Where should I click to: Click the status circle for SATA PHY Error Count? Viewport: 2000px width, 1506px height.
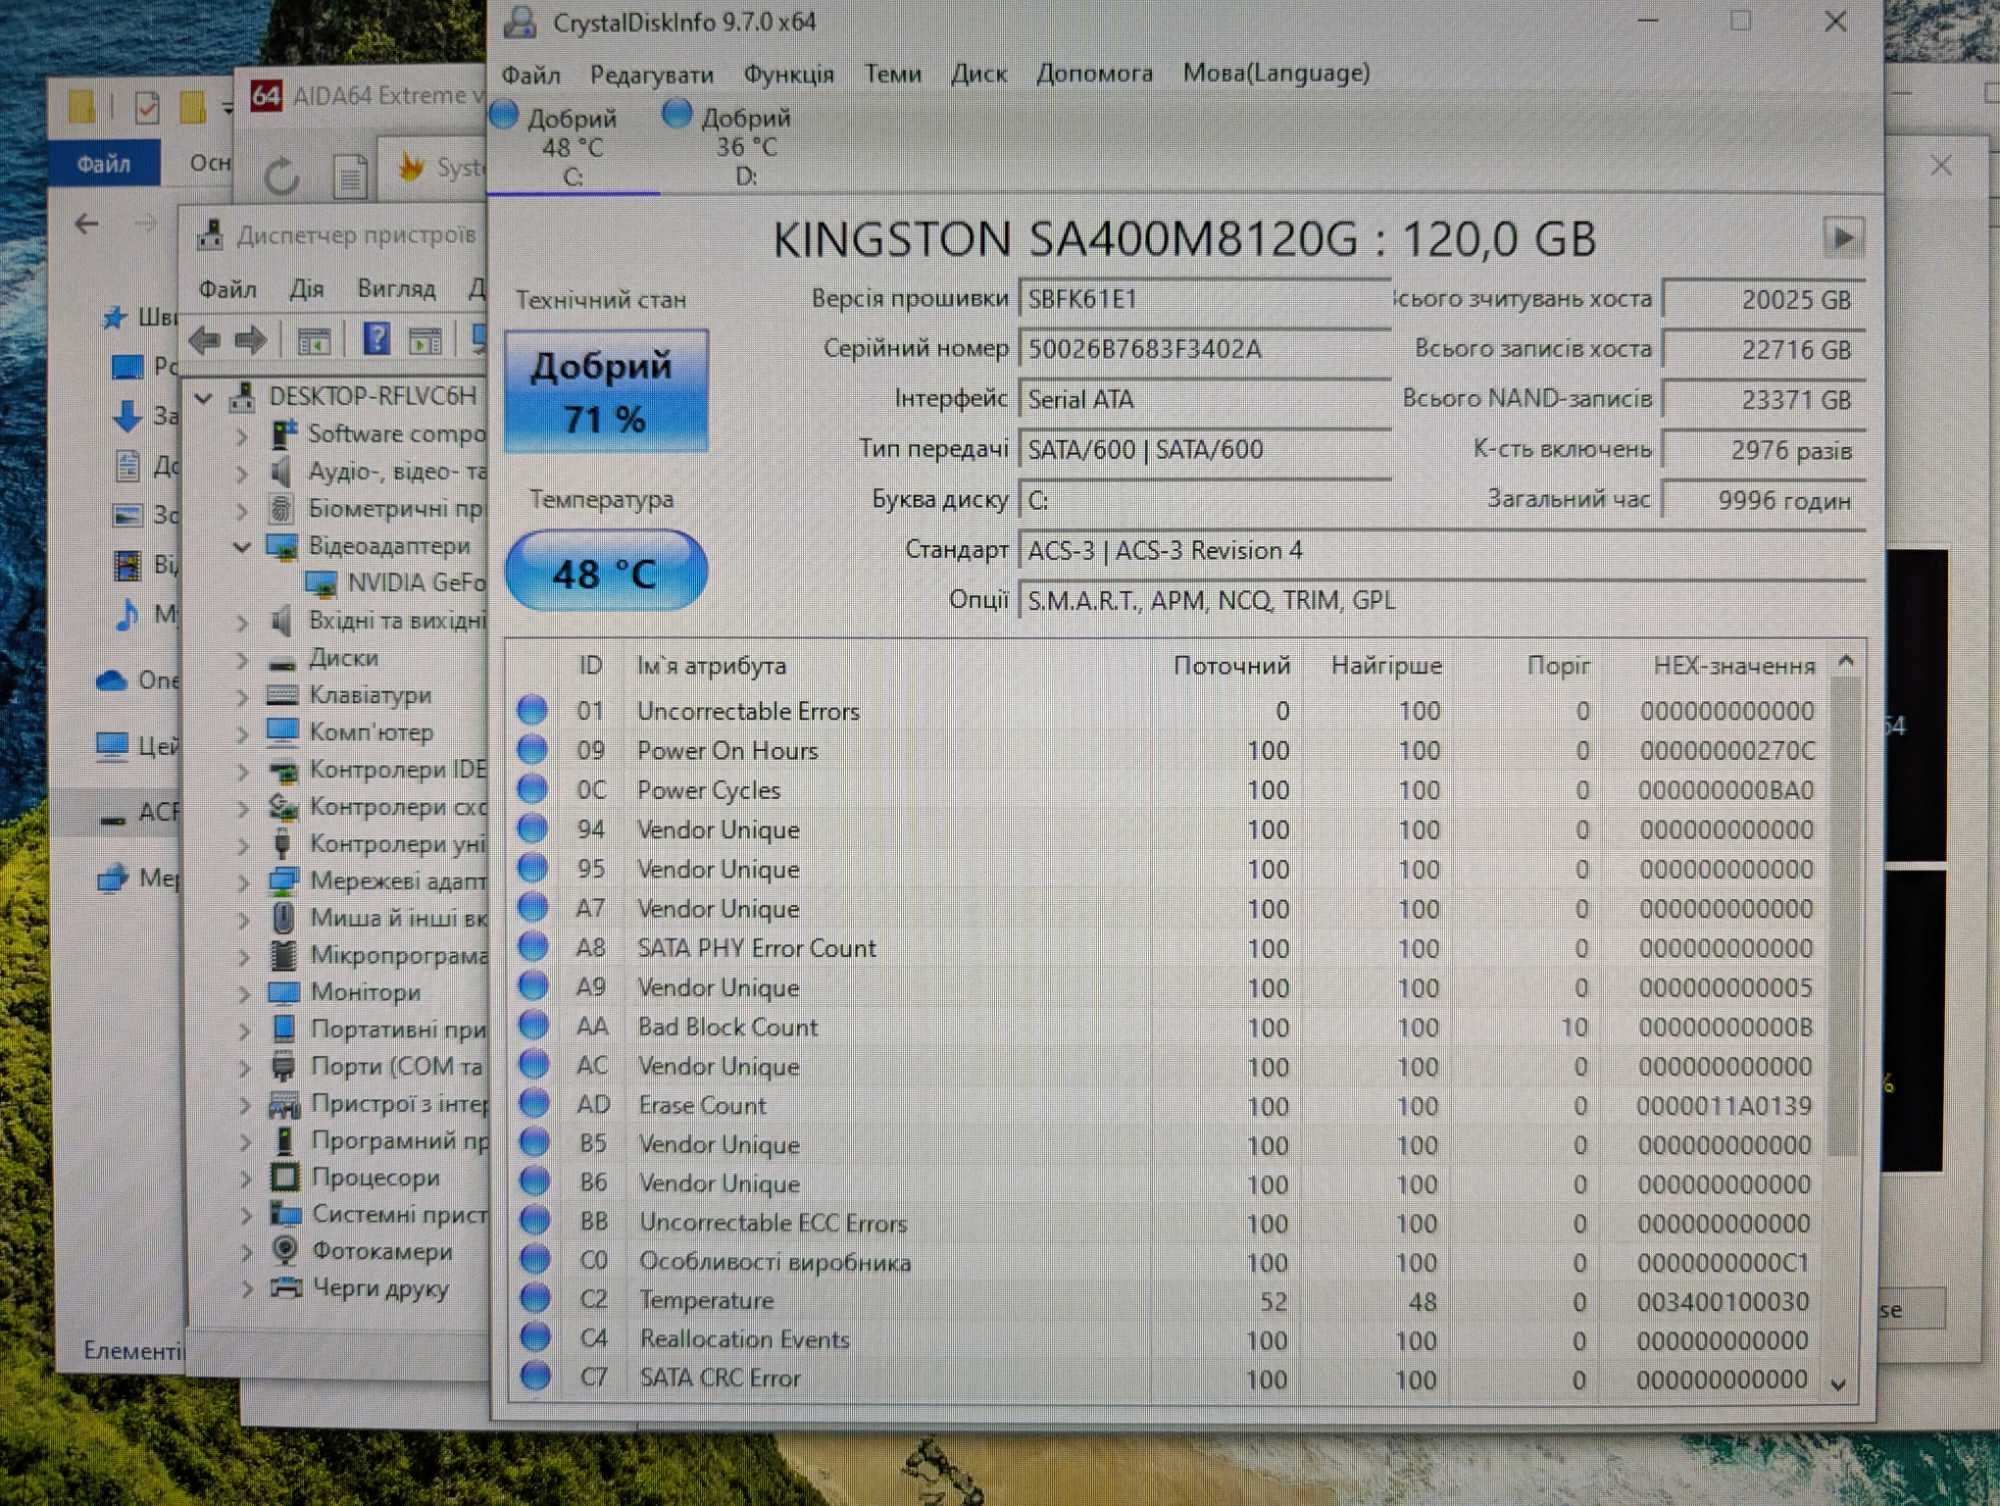click(533, 946)
